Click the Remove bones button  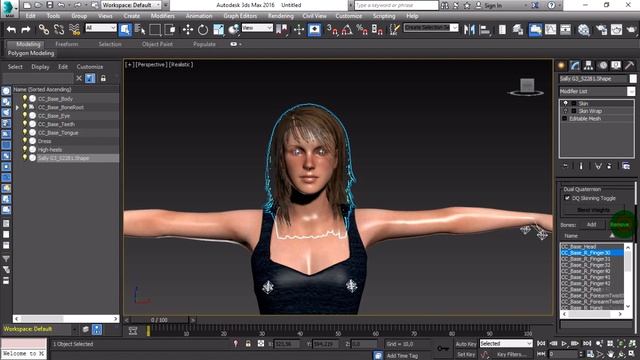coord(620,224)
